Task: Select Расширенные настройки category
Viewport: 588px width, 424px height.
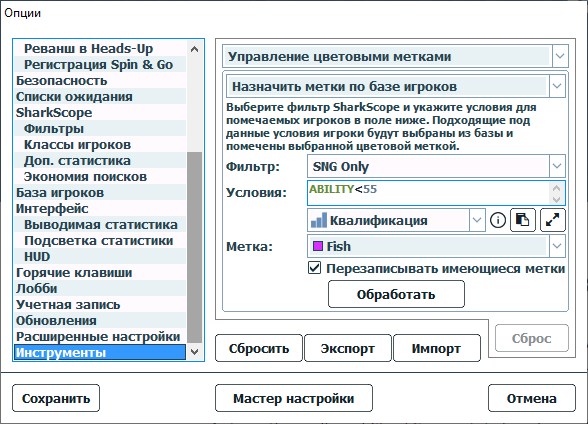Action: (100, 337)
